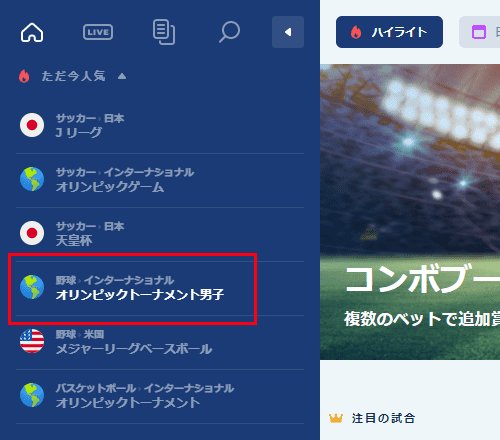The image size is (500, 440).
Task: Select the ハイライト tab
Action: [389, 32]
